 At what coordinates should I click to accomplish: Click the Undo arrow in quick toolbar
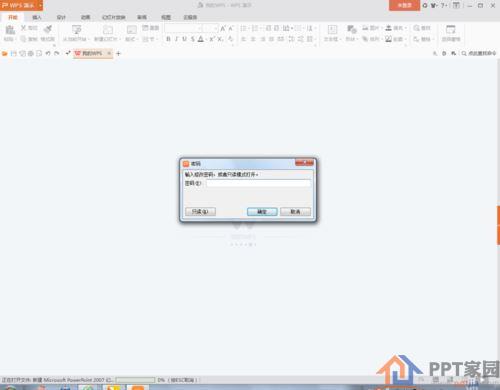[x=48, y=53]
